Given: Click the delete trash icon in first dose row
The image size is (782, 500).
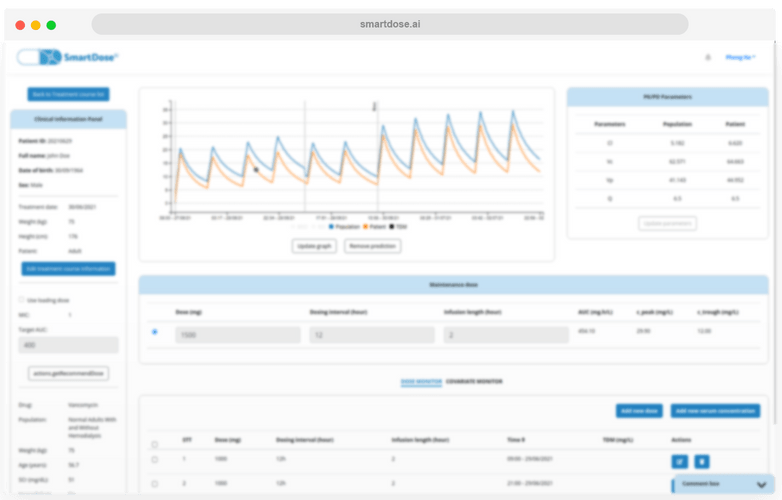Looking at the screenshot, I should pyautogui.click(x=702, y=461).
